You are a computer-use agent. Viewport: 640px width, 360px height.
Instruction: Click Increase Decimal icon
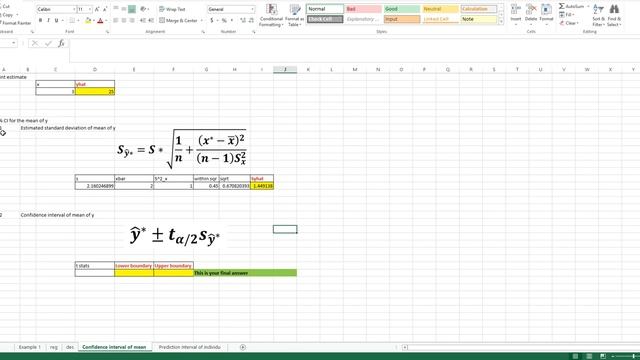click(x=243, y=20)
